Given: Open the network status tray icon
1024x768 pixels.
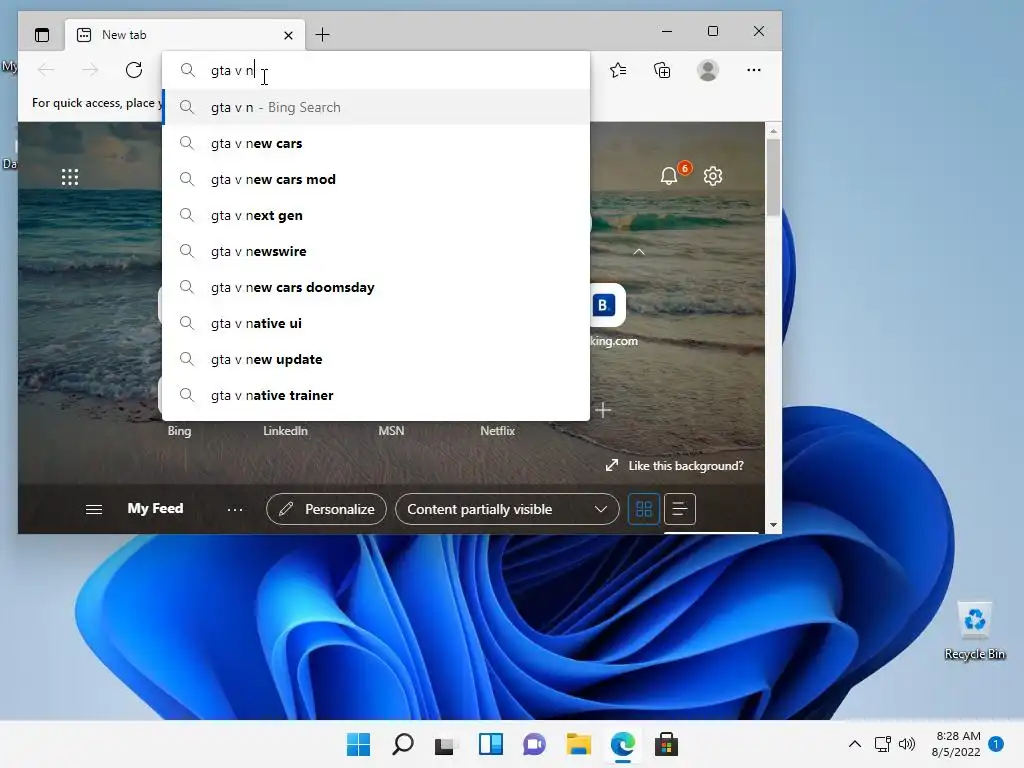Looking at the screenshot, I should tap(882, 744).
